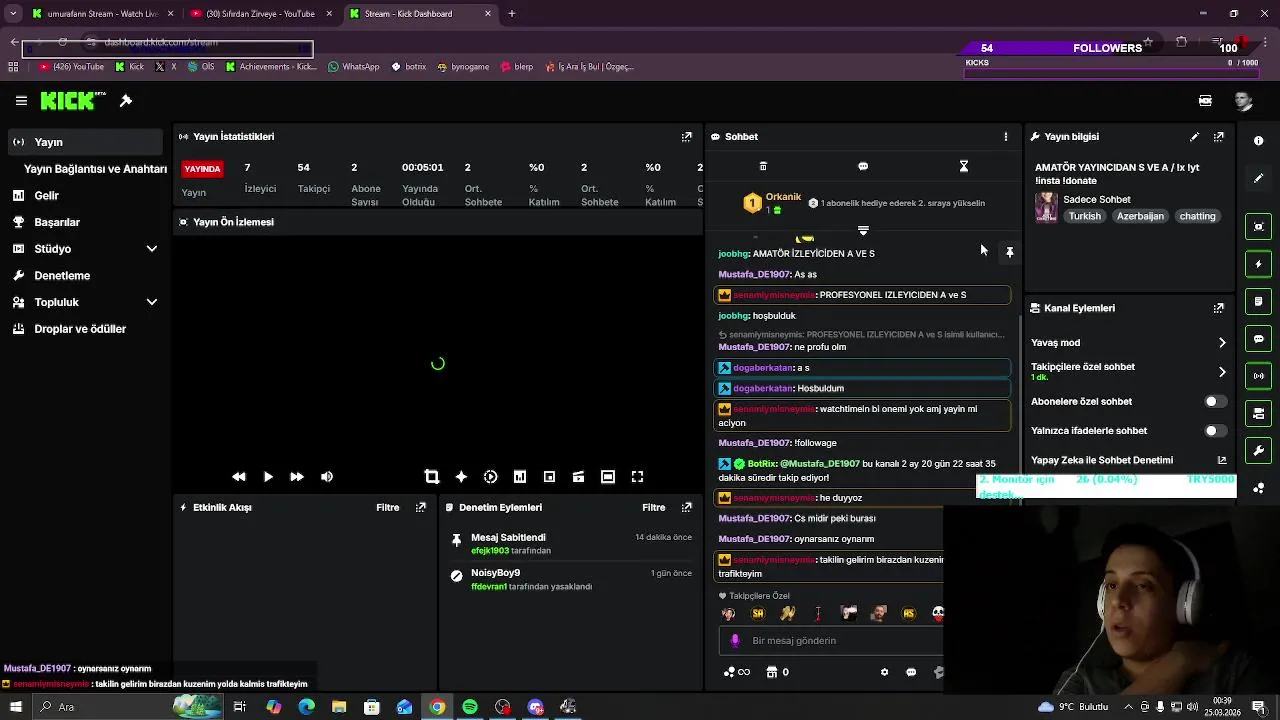Viewport: 1280px width, 720px height.
Task: Click the pin icon next to Kick logo
Action: (126, 101)
